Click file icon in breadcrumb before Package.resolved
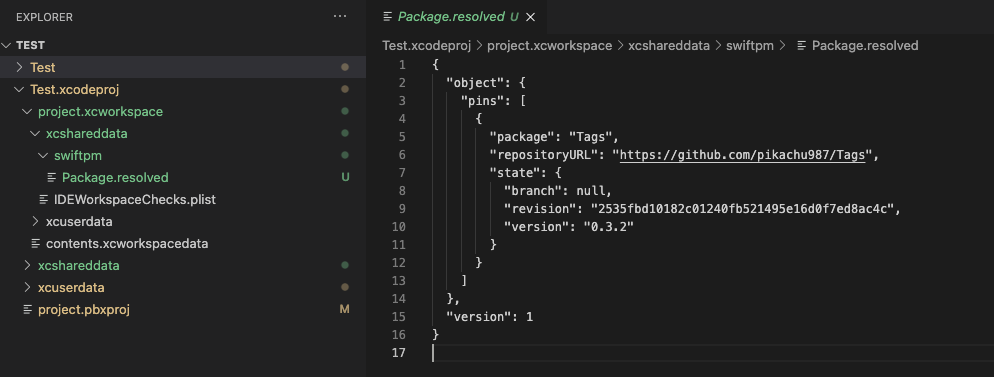The height and width of the screenshot is (377, 994). (802, 46)
